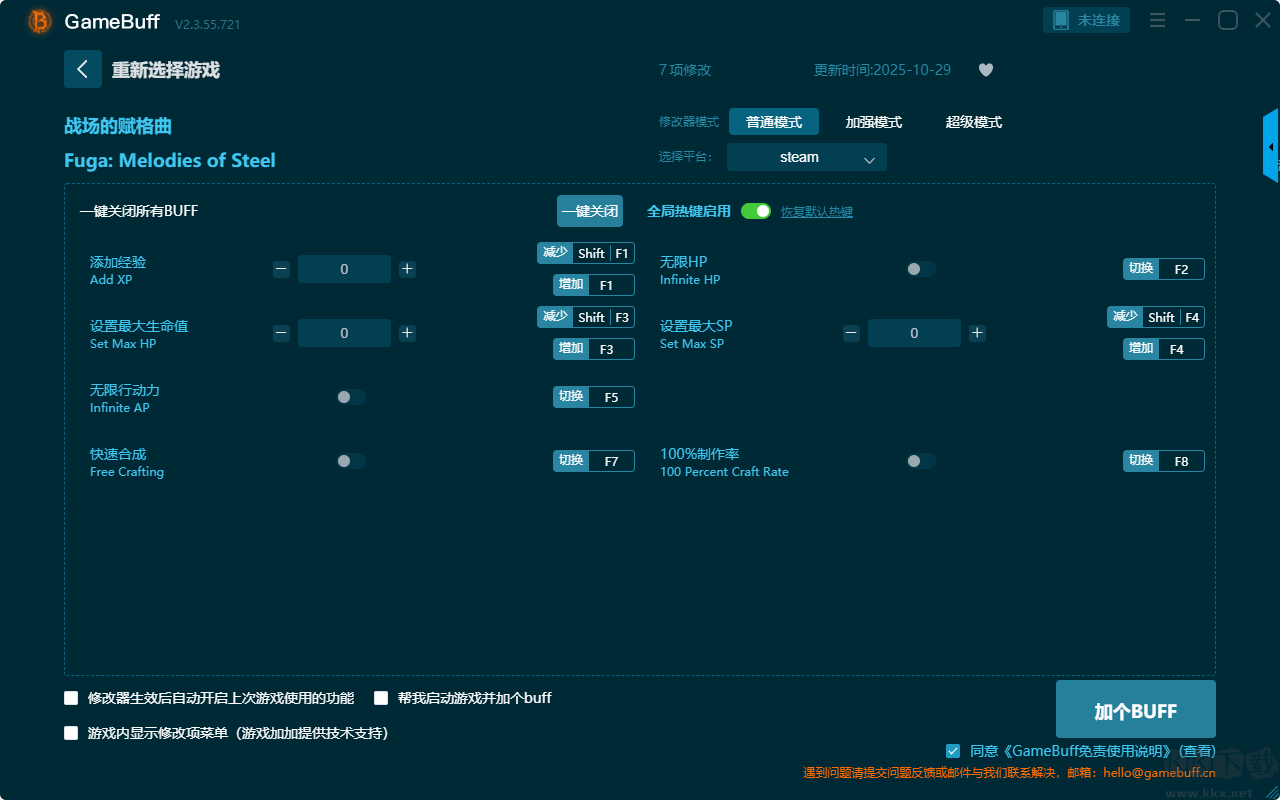
Task: Click 恢复默认热键 link
Action: [817, 212]
